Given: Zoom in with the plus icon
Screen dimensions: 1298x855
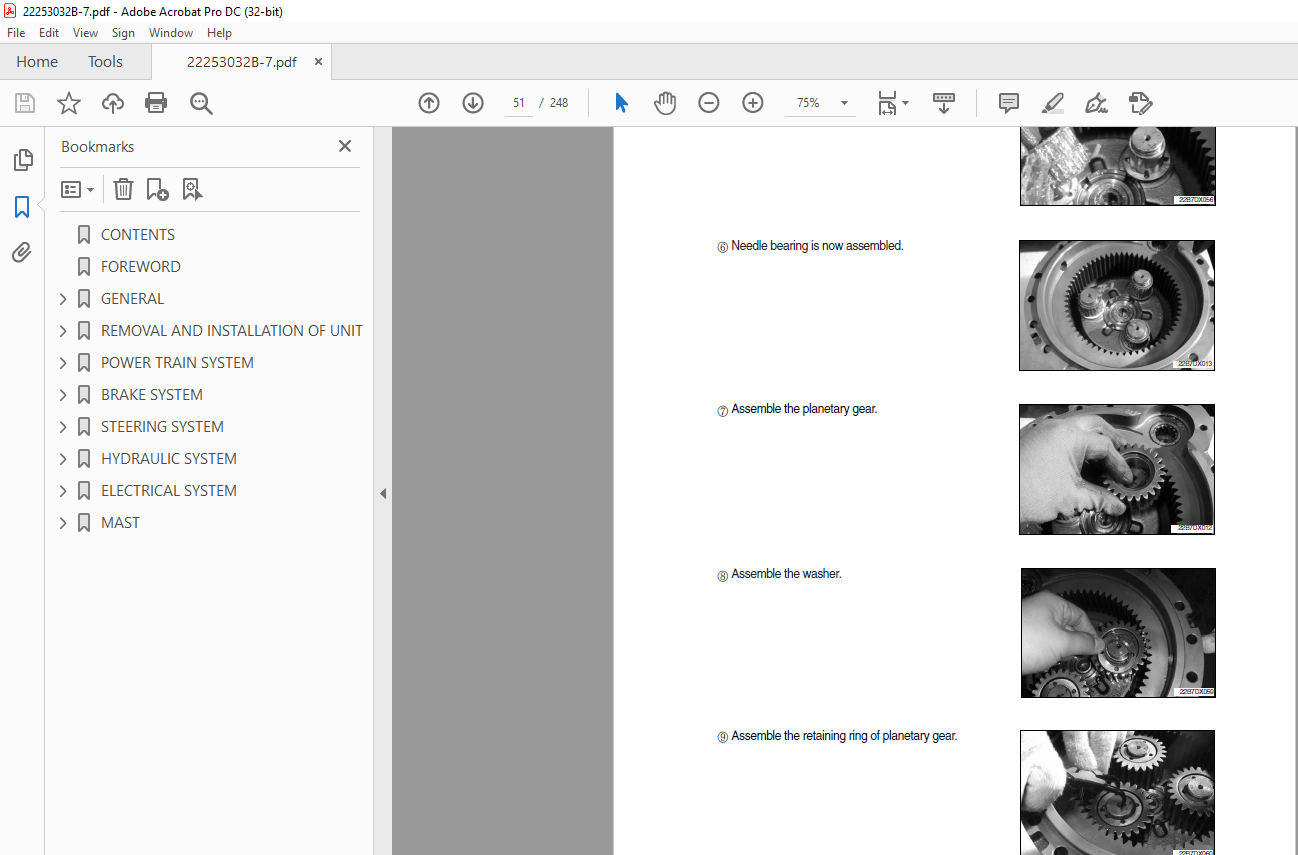Looking at the screenshot, I should coord(753,103).
